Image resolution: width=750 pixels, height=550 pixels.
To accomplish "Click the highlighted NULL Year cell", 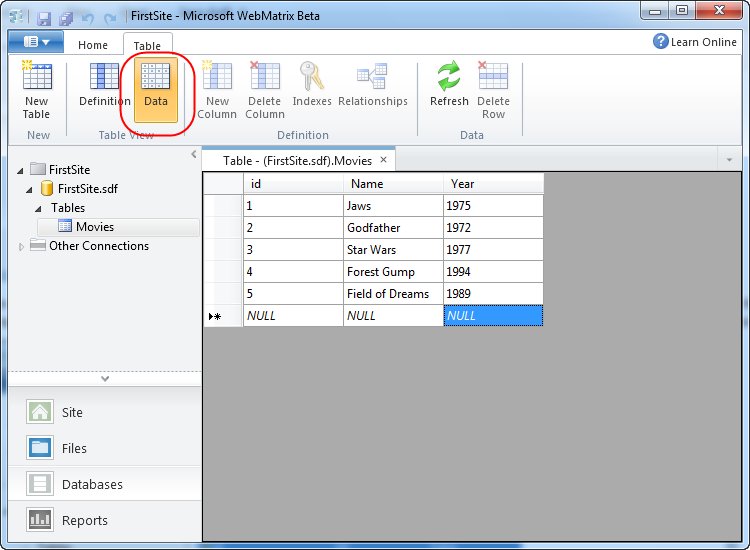I will (x=493, y=316).
